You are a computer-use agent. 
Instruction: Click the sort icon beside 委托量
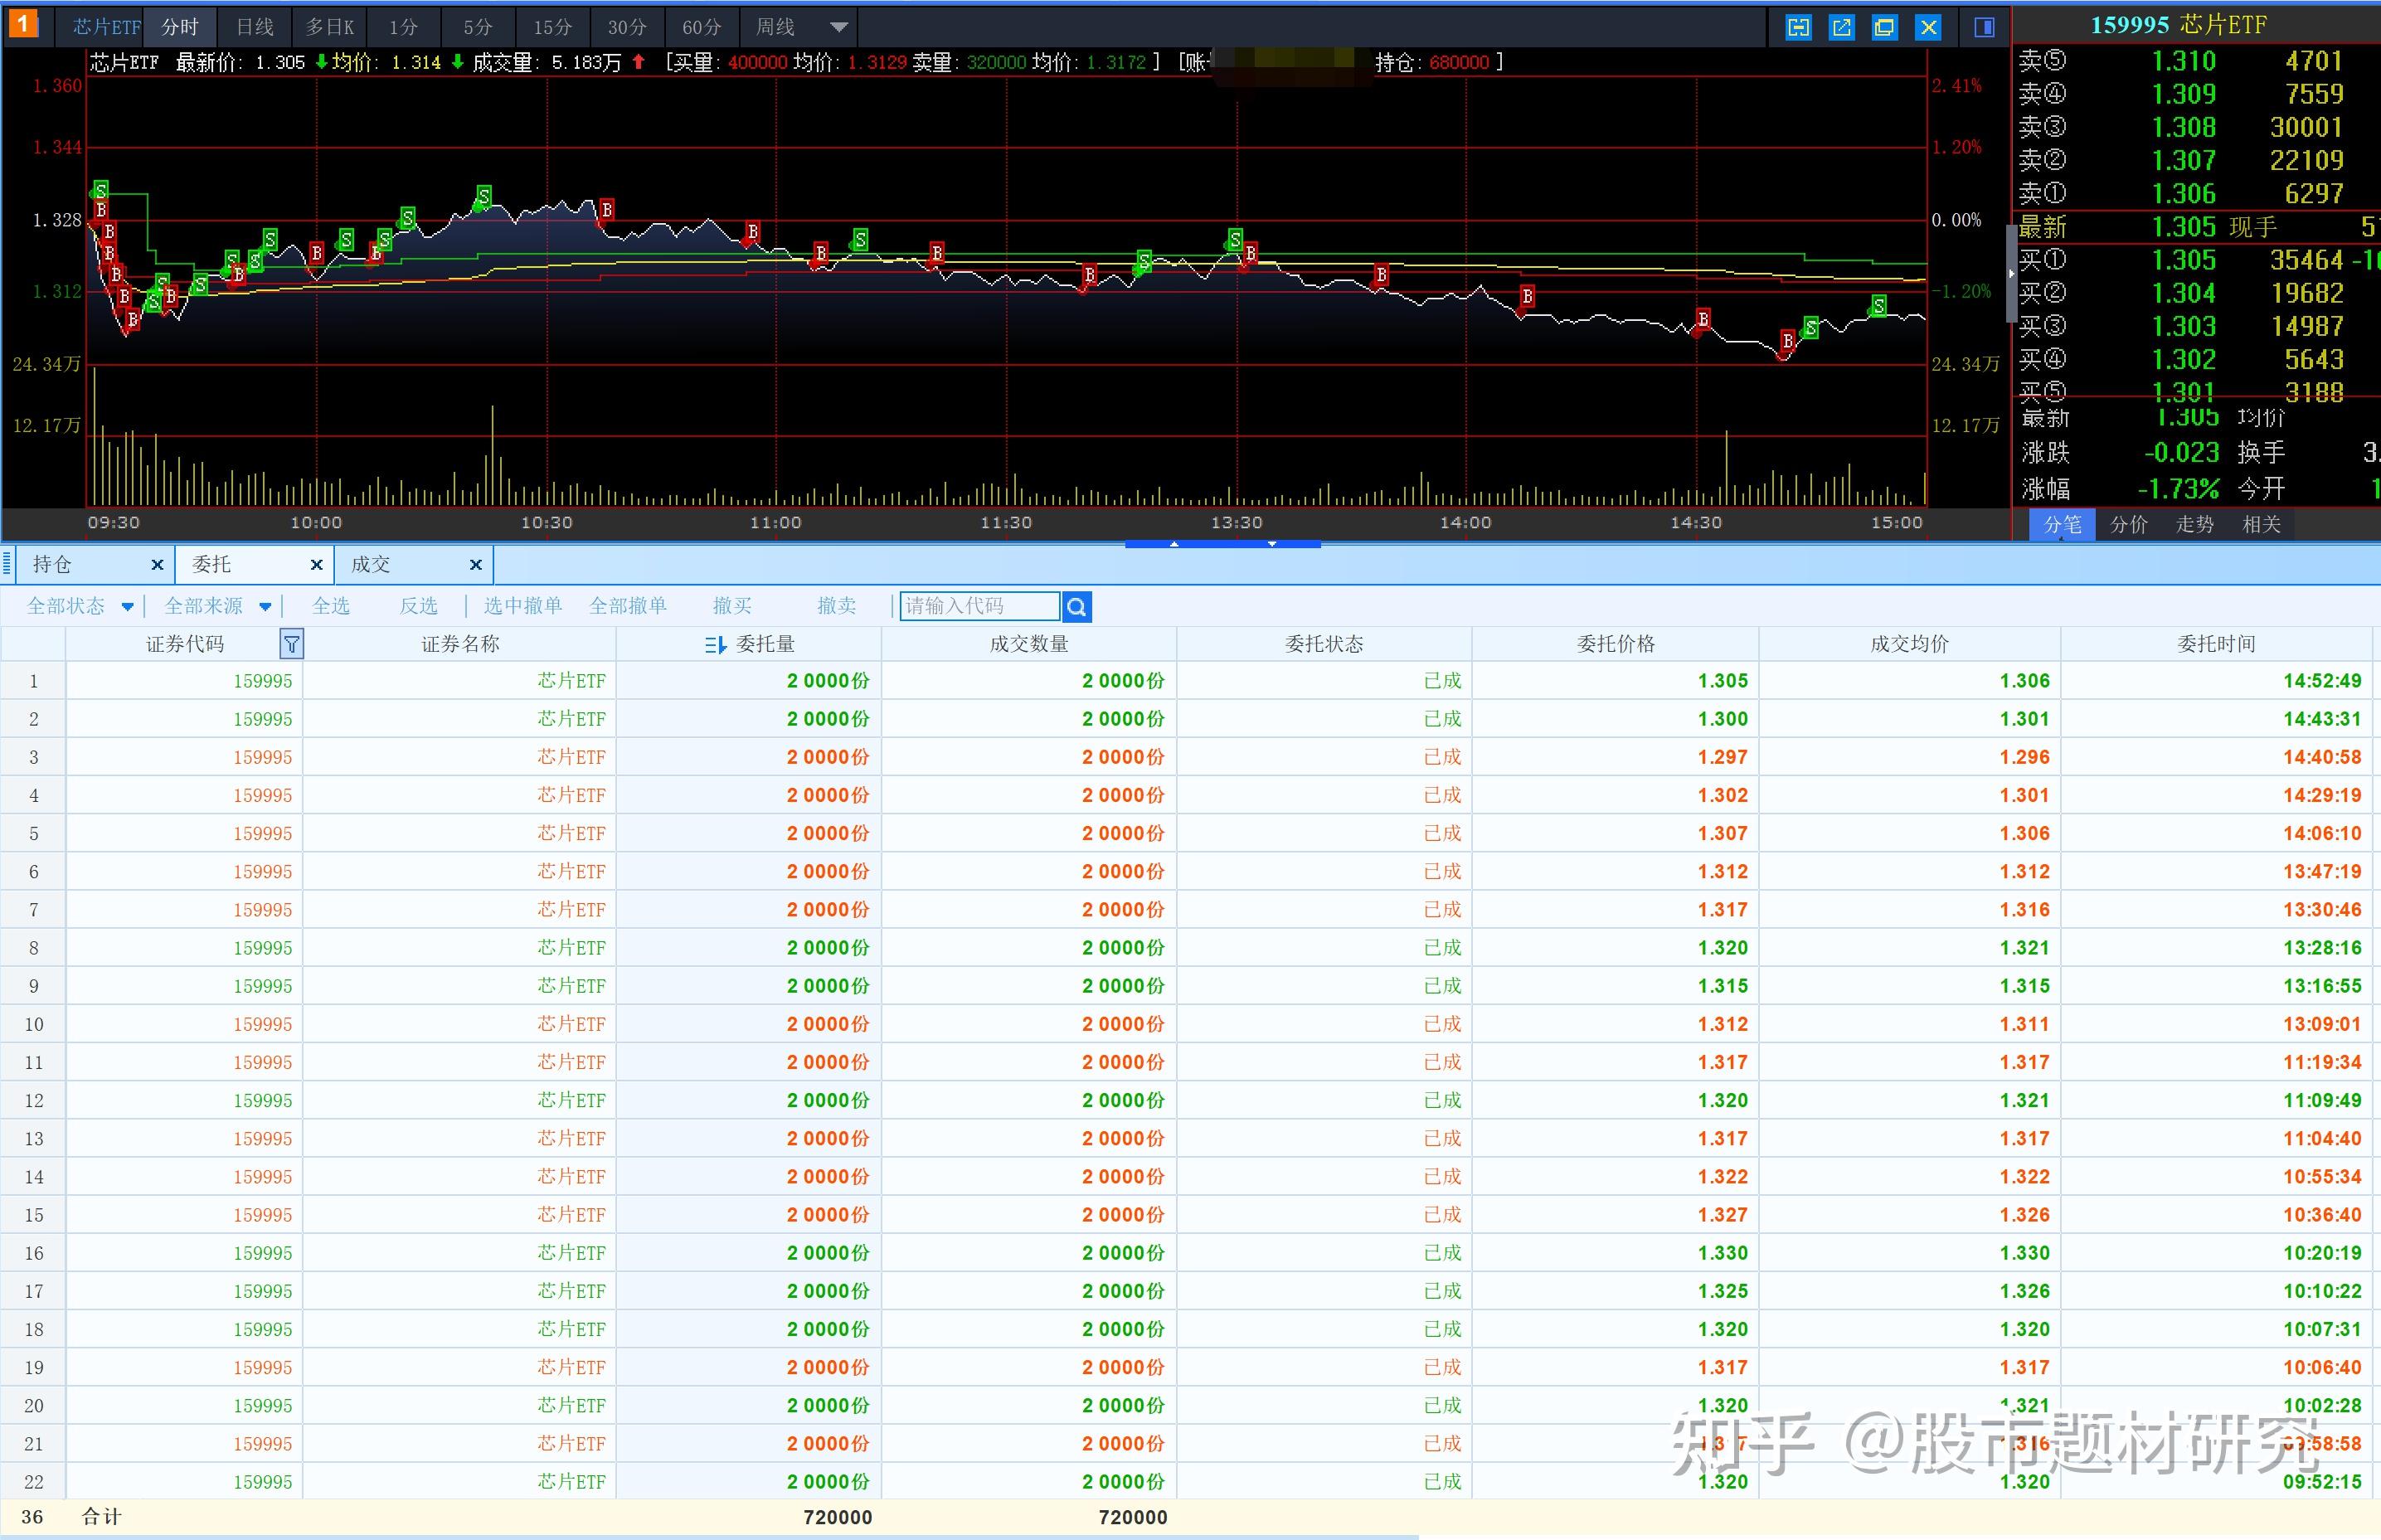[714, 645]
